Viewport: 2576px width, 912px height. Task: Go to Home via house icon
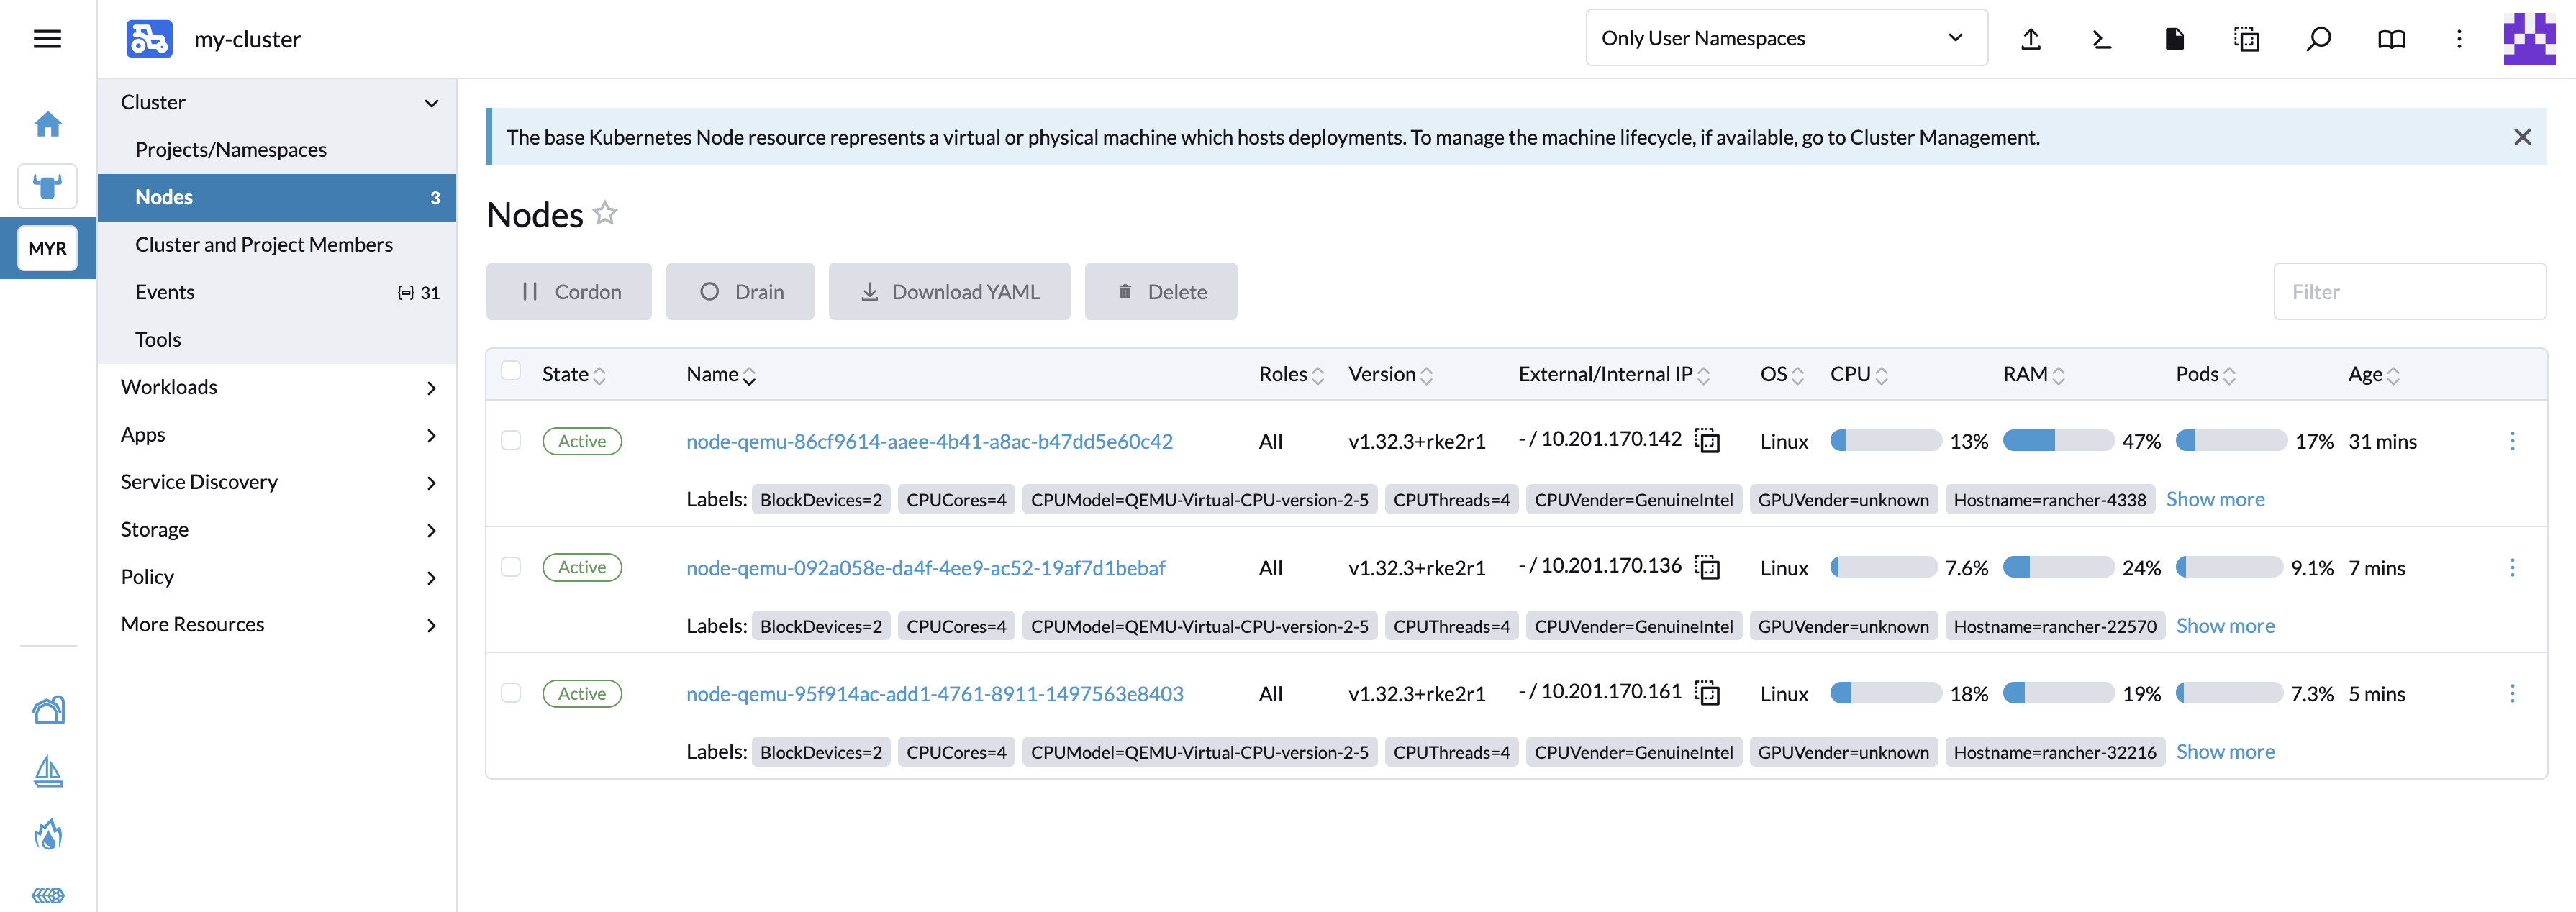tap(48, 124)
